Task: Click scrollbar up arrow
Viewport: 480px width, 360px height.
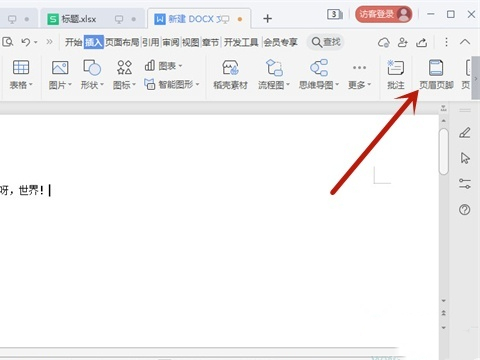Action: (443, 120)
